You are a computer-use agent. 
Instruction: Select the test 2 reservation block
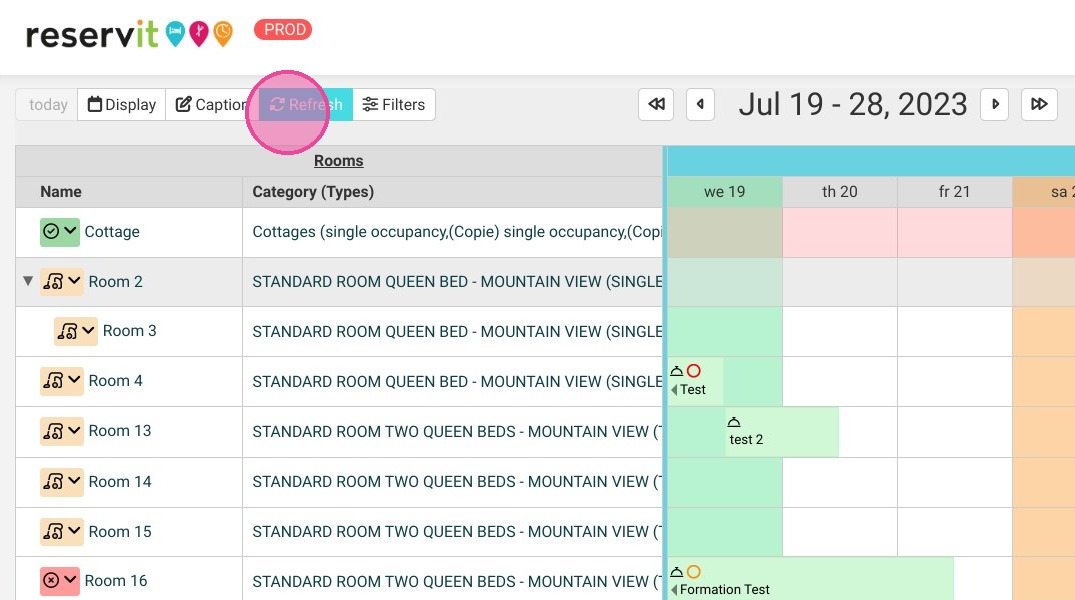click(x=782, y=432)
